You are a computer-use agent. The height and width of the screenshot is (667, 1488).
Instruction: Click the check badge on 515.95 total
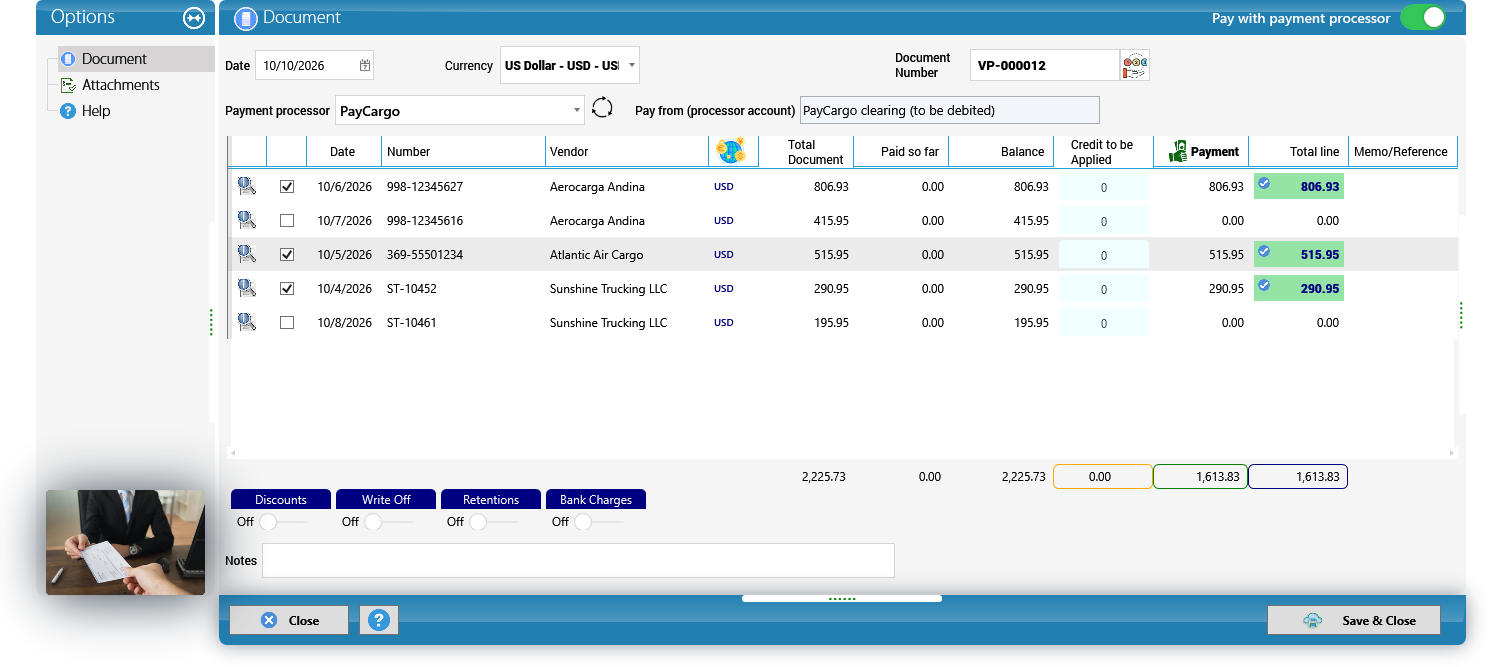point(1264,252)
